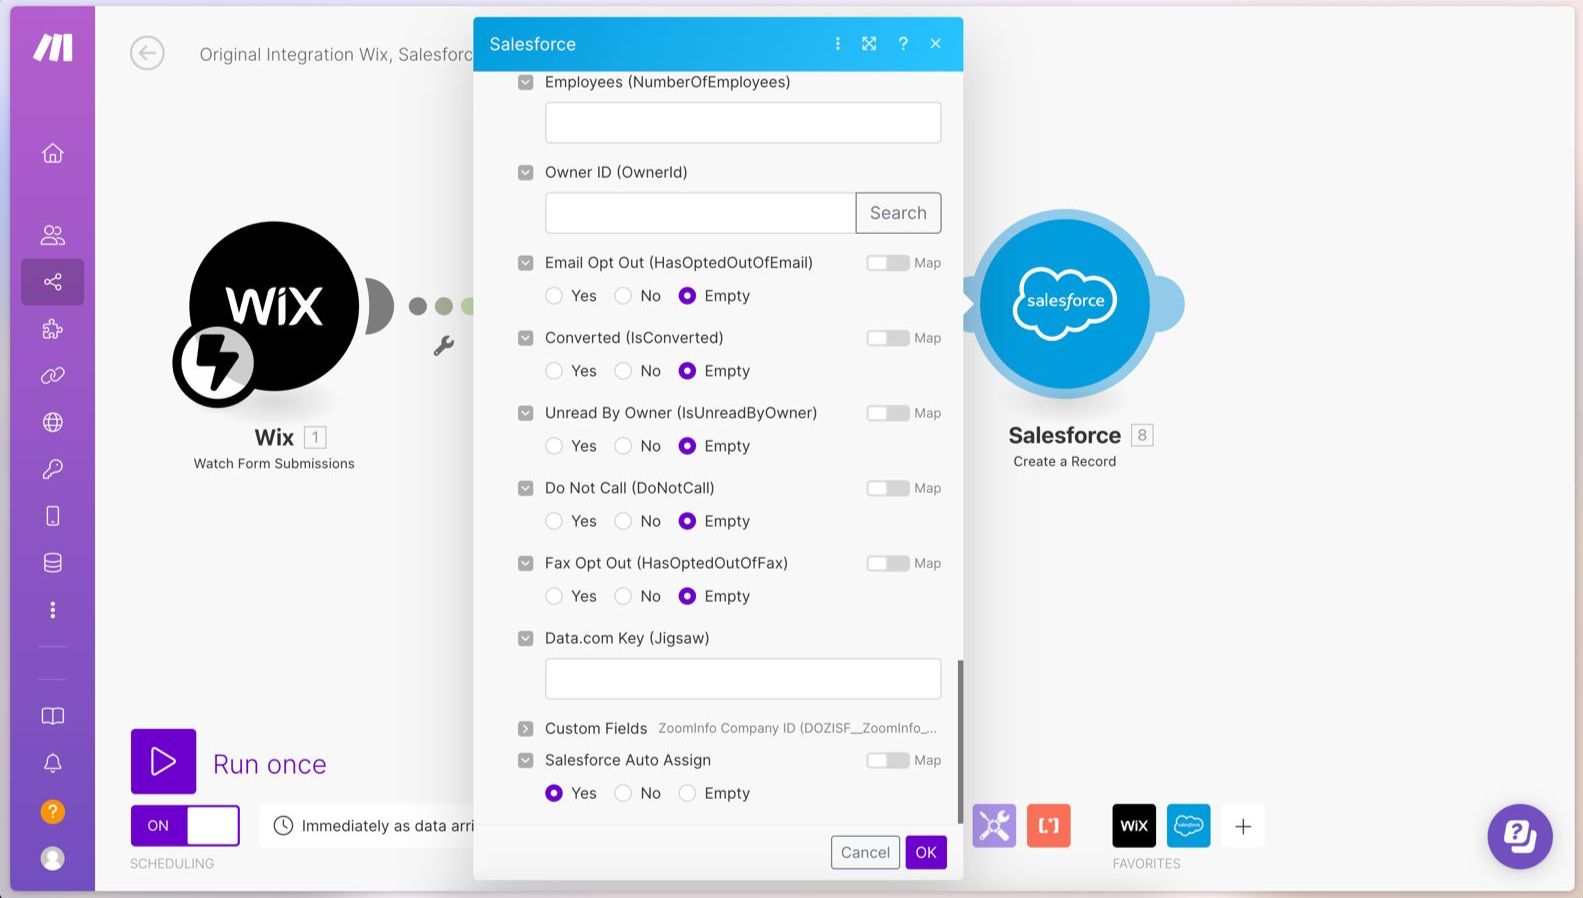This screenshot has width=1583, height=898.
Task: Open the Documentation book icon in sidebar
Action: click(53, 716)
